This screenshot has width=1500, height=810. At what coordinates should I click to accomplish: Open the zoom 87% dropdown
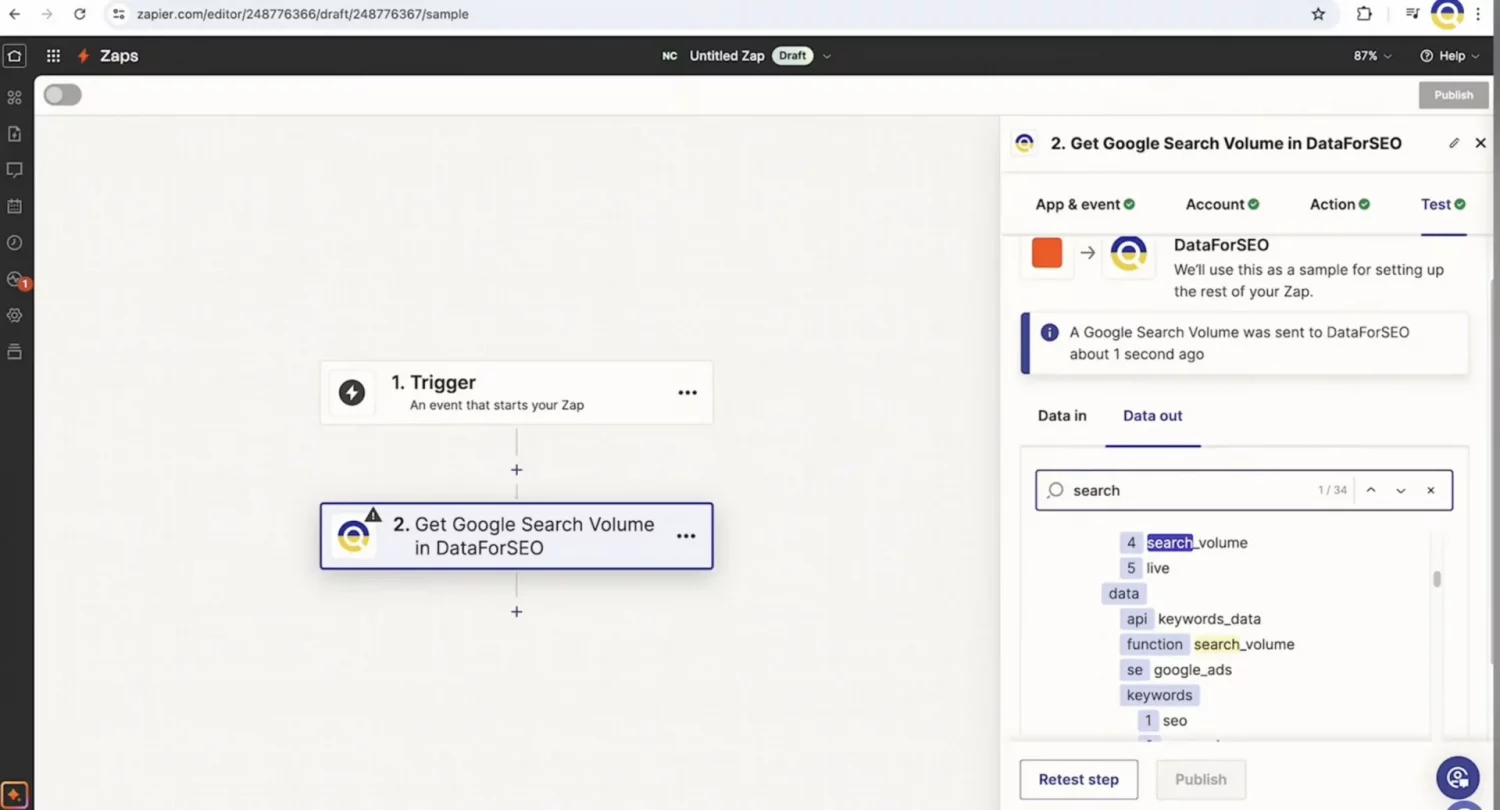point(1372,56)
